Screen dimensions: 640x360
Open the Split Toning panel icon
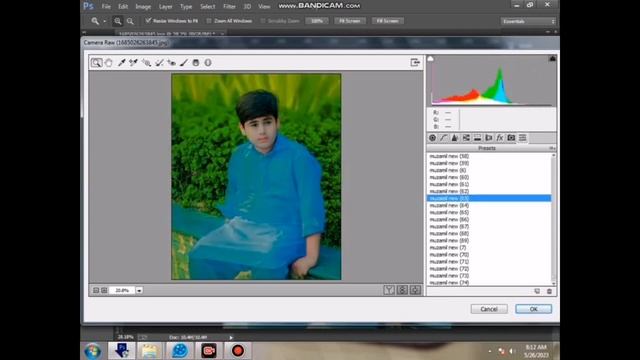click(x=477, y=138)
